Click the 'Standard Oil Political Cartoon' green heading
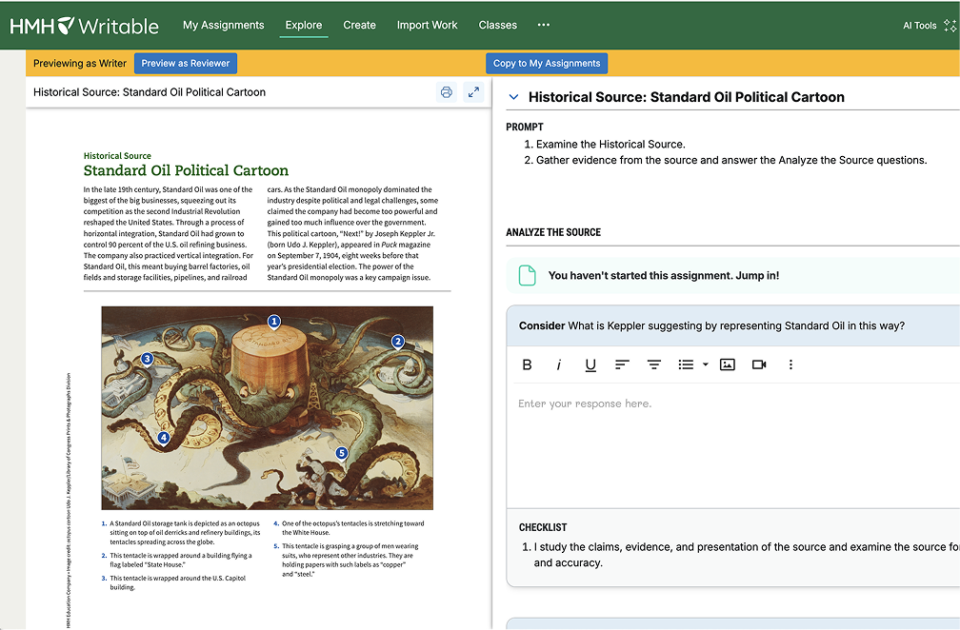This screenshot has width=960, height=630. tap(186, 170)
